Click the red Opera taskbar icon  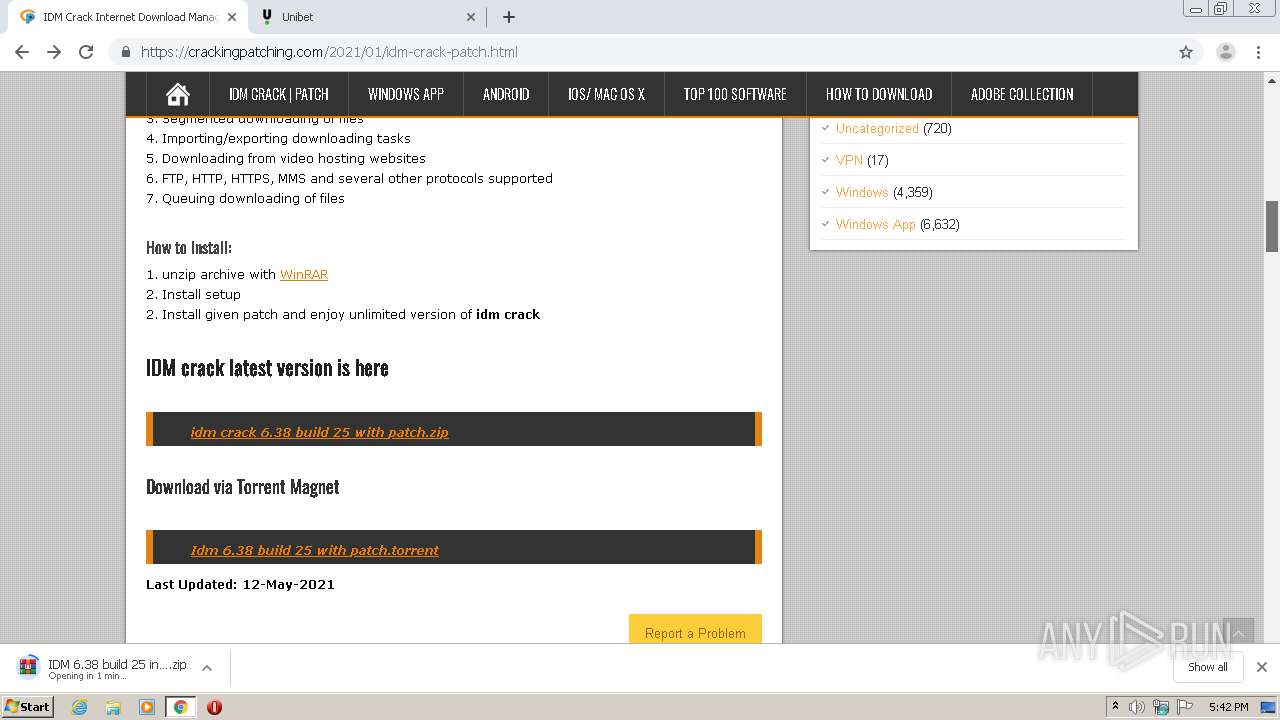(x=214, y=707)
